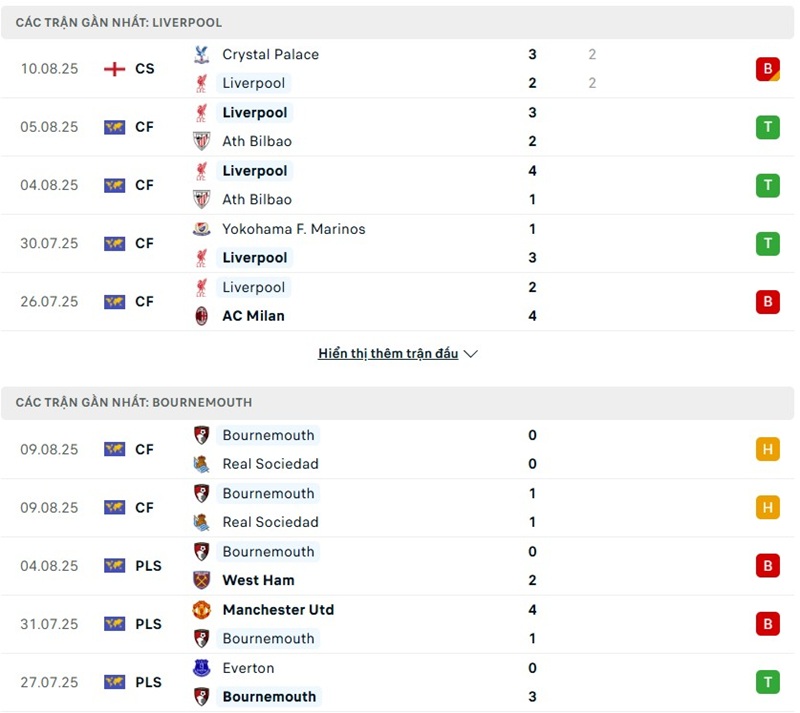Click the Yokohama F. Marinos crest icon

coord(202,229)
